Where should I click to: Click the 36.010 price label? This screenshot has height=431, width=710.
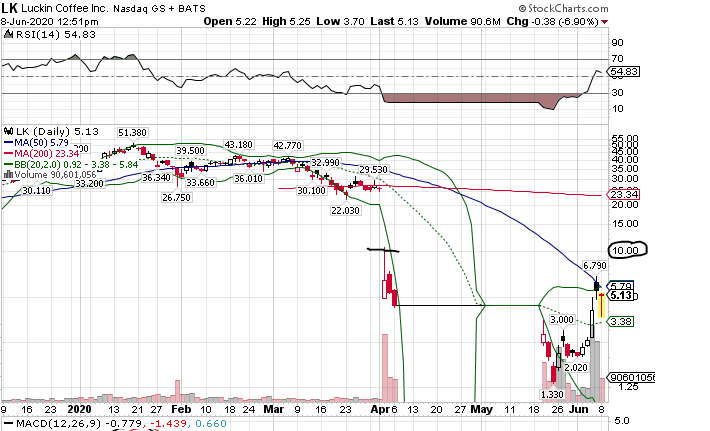tap(248, 178)
